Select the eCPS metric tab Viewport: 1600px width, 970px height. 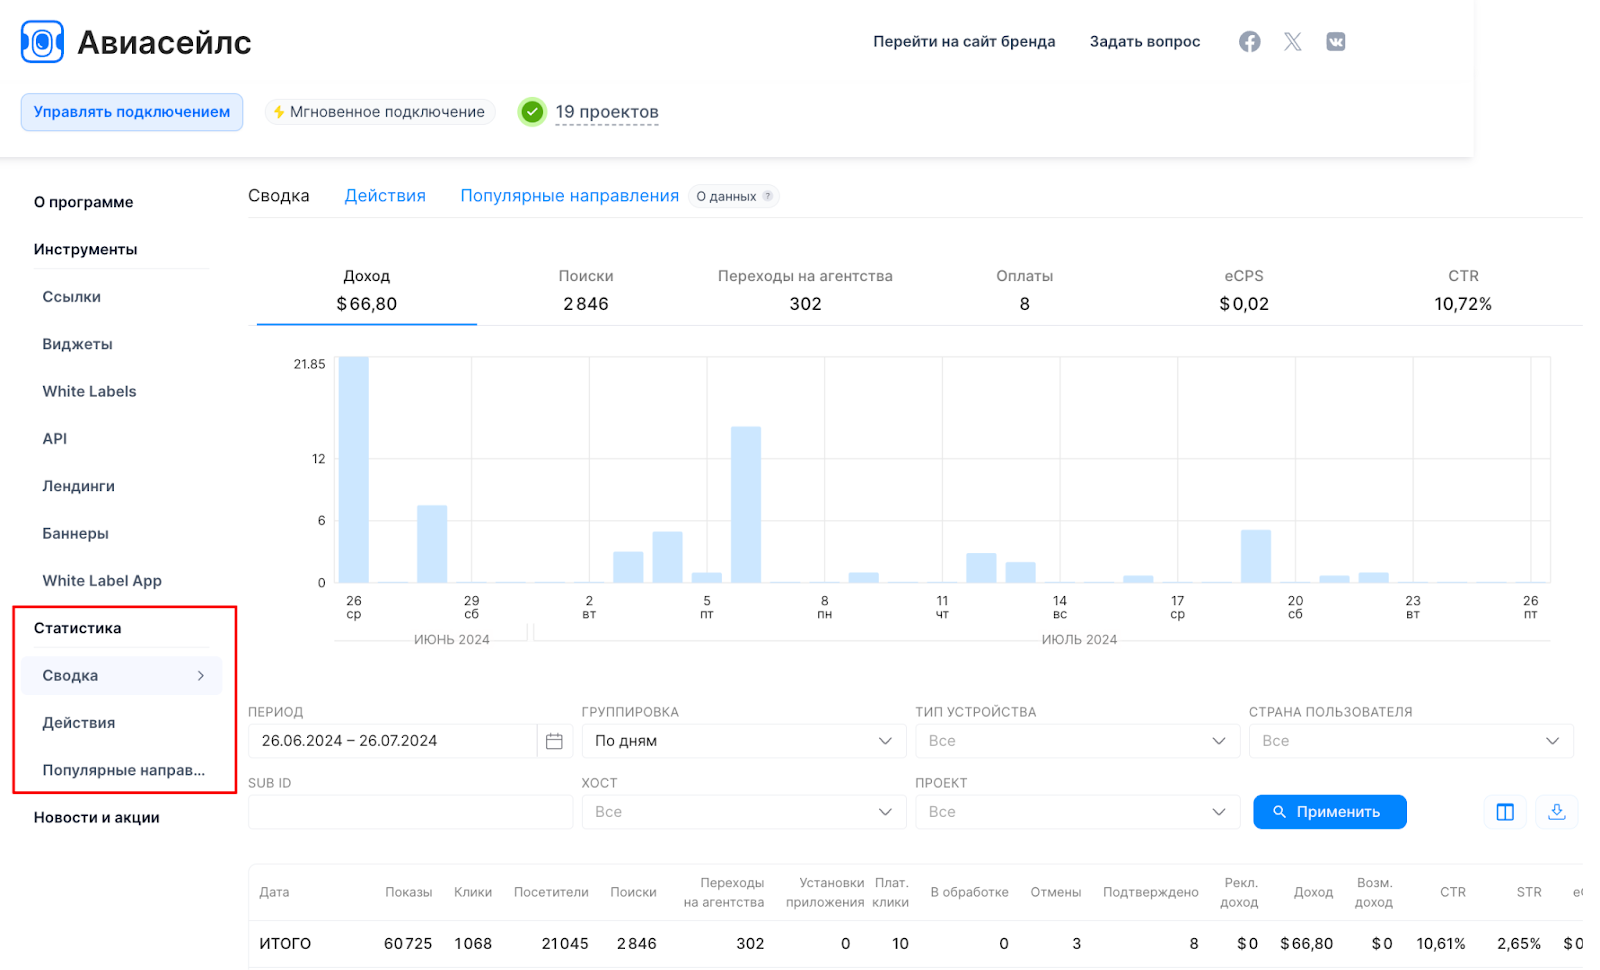(1244, 290)
